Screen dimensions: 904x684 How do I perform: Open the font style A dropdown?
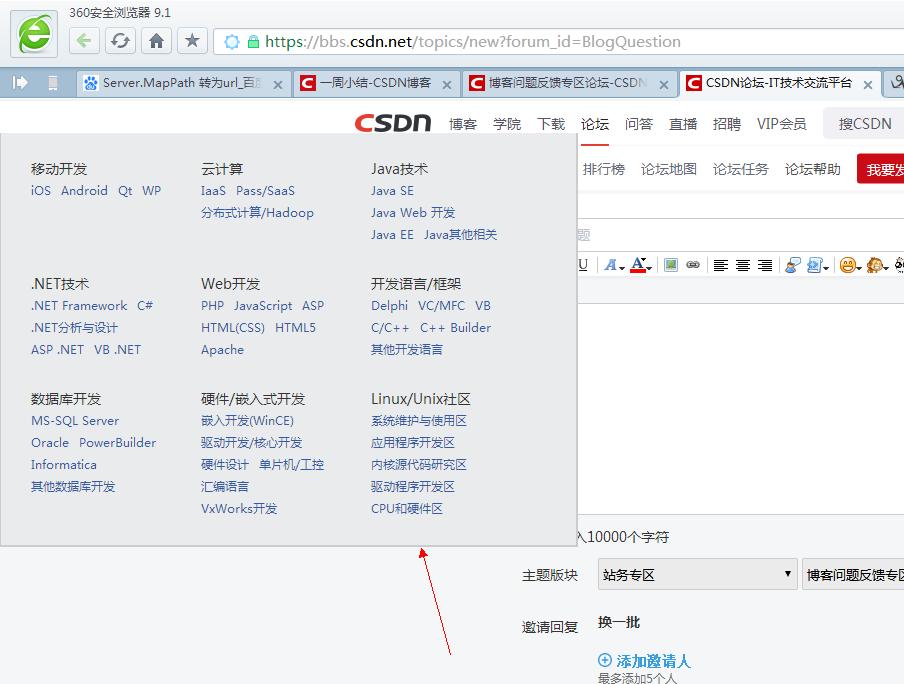(614, 265)
